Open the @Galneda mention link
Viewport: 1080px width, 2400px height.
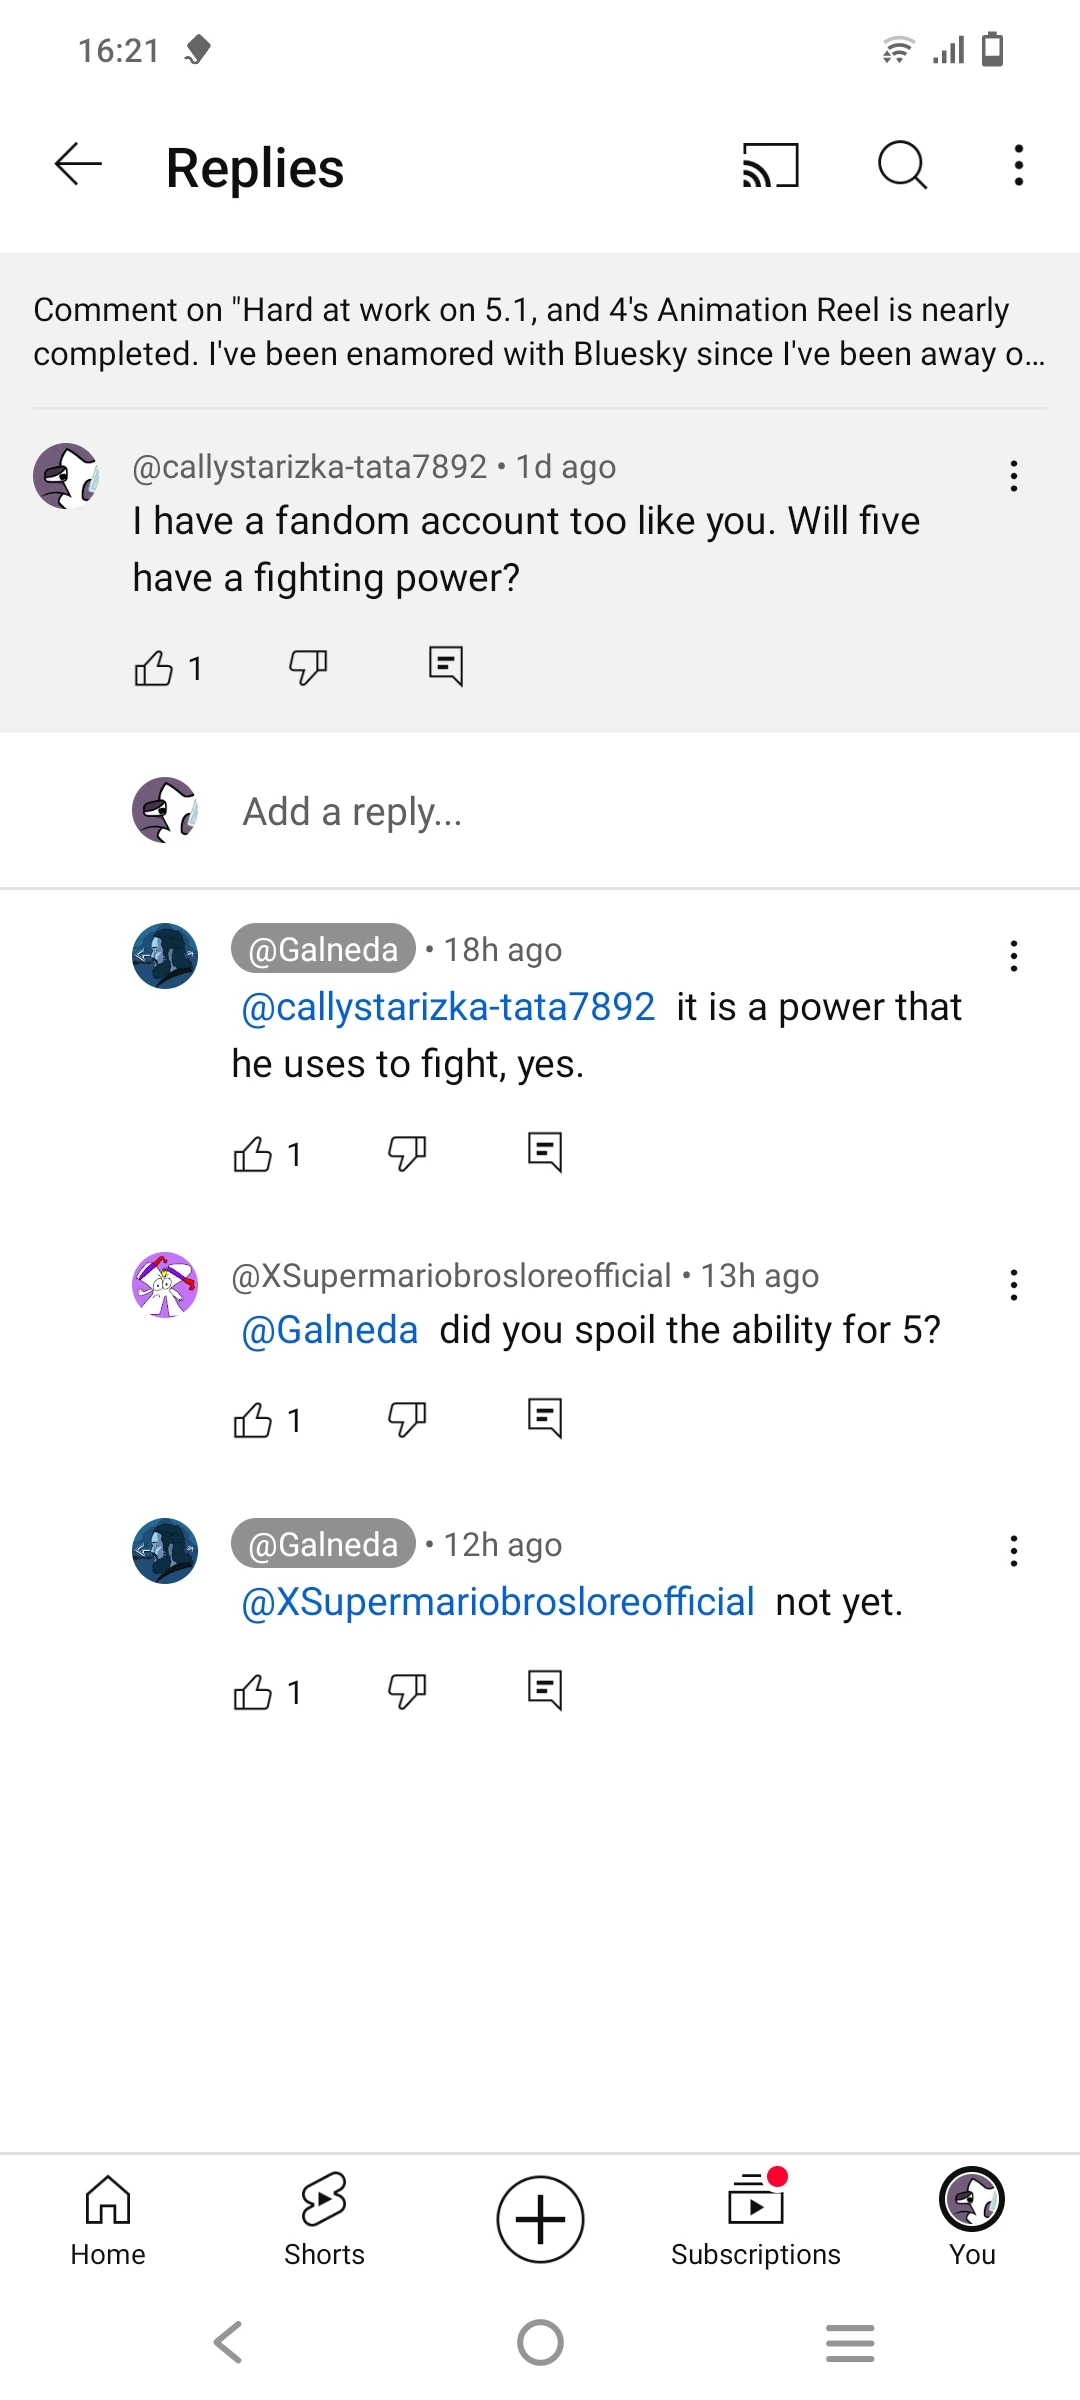(x=328, y=1330)
